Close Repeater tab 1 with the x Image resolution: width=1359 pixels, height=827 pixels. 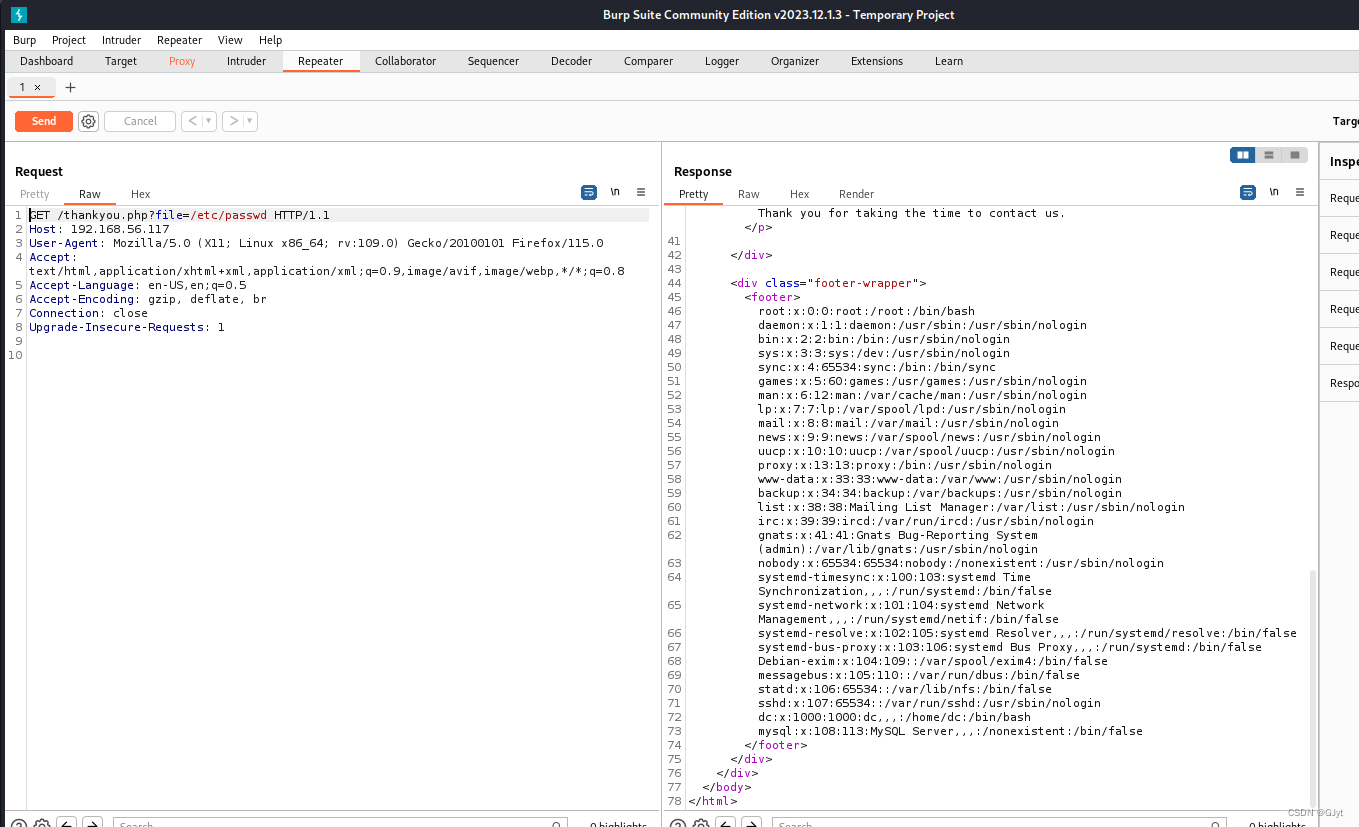pyautogui.click(x=37, y=87)
